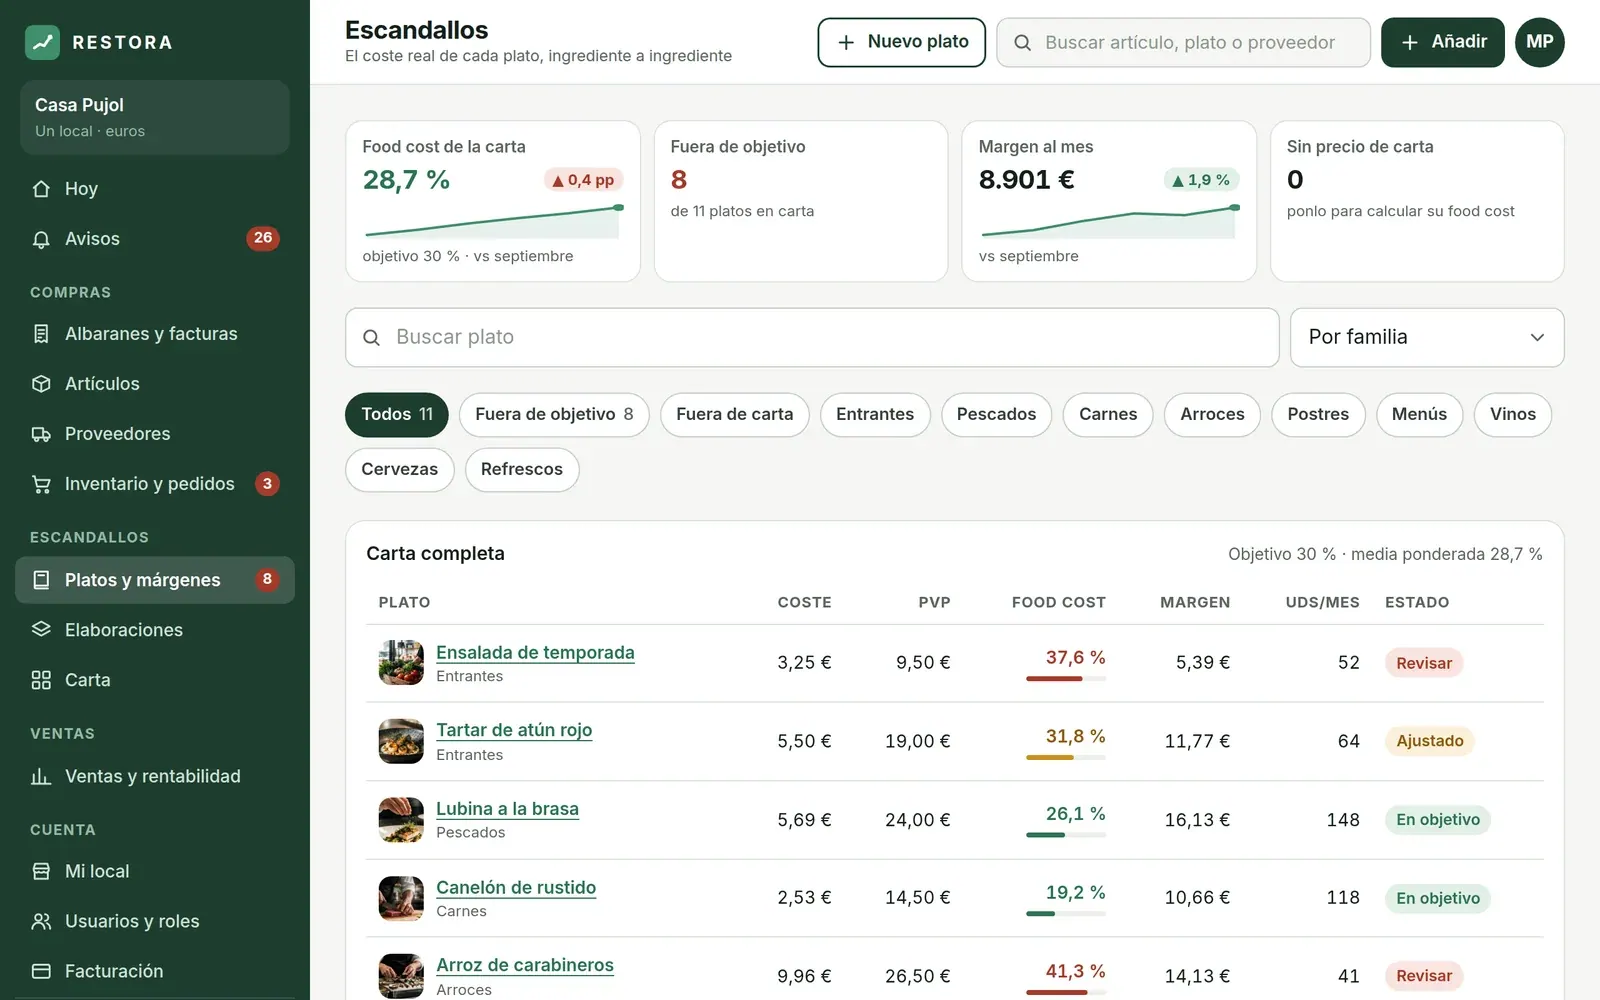Click the Albaranes y facturas receipt icon

point(41,334)
